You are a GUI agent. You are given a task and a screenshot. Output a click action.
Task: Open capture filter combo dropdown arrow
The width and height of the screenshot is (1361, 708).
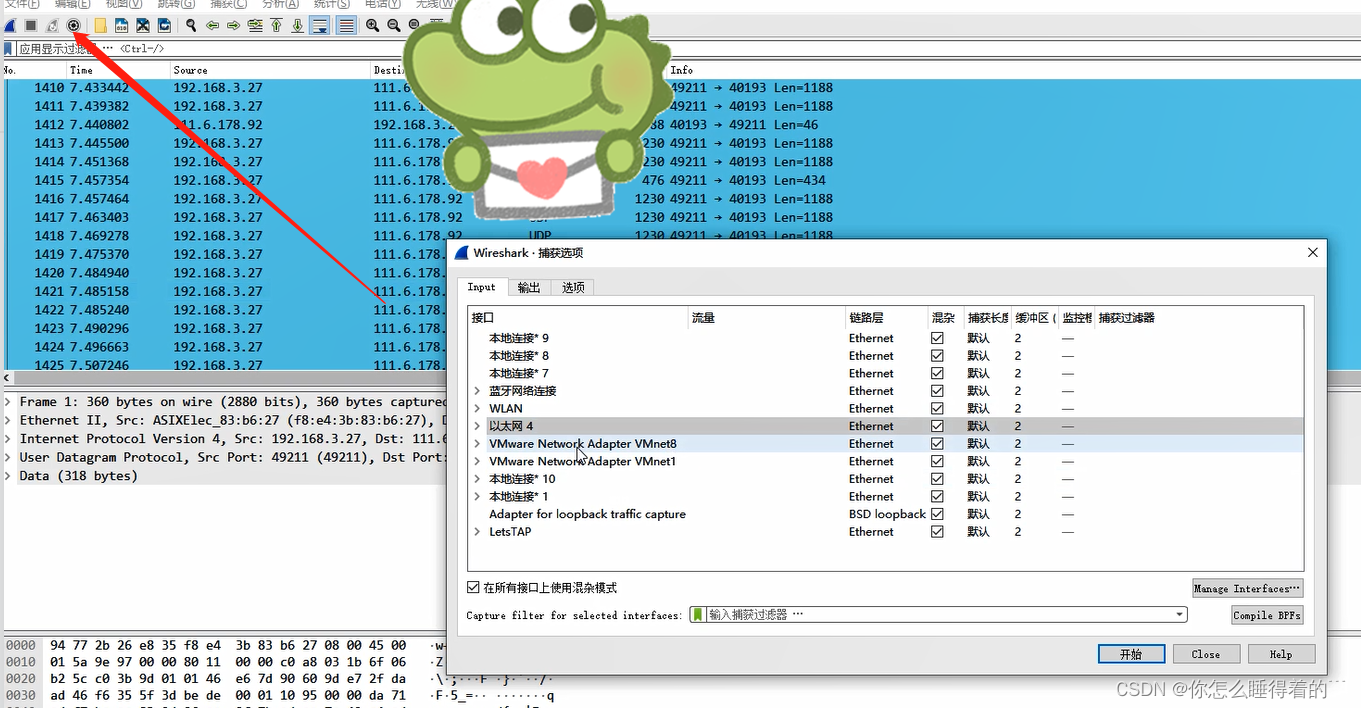point(1180,615)
